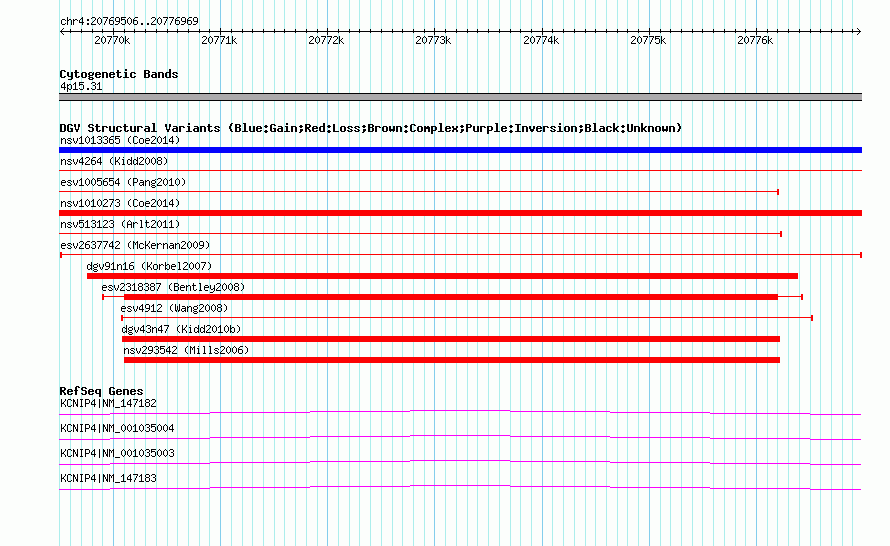Image resolution: width=890 pixels, height=546 pixels.
Task: Click the 20776k ruler tick label
Action: point(755,40)
